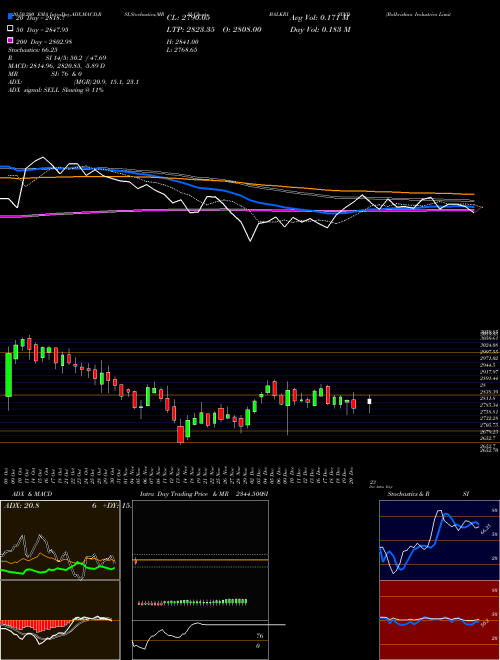Viewport: 500px width, 660px height.
Task: Click the green ADX line in the ADX panel
Action: 58,570
